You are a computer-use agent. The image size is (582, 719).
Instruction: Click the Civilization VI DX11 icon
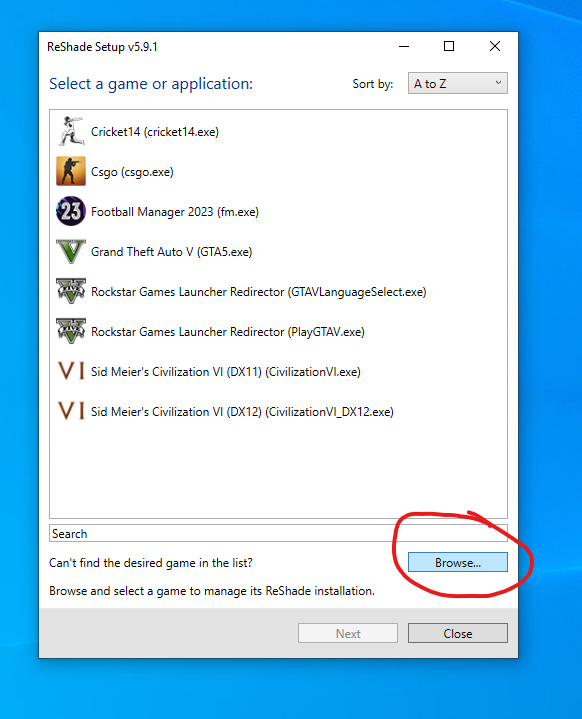pyautogui.click(x=71, y=371)
